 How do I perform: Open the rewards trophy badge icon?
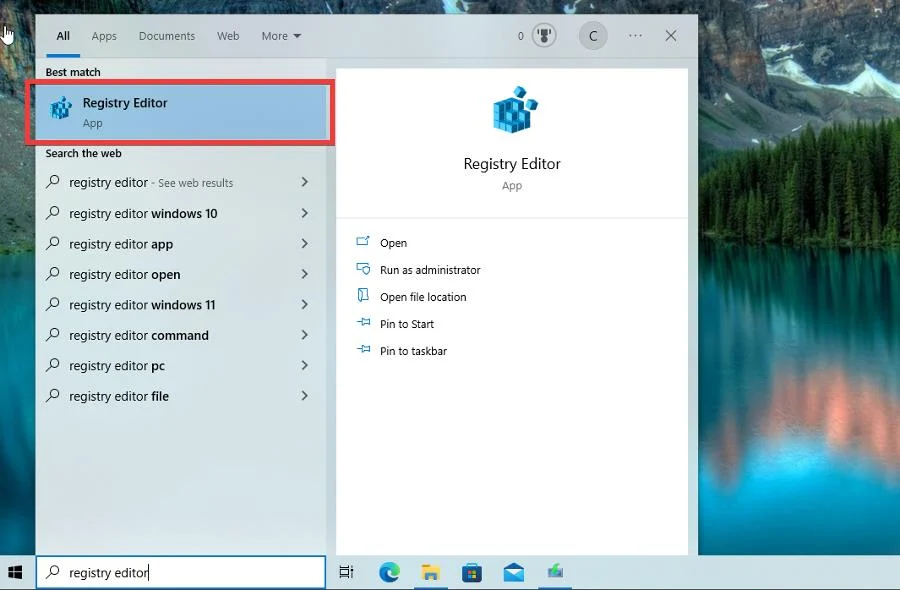click(x=544, y=36)
